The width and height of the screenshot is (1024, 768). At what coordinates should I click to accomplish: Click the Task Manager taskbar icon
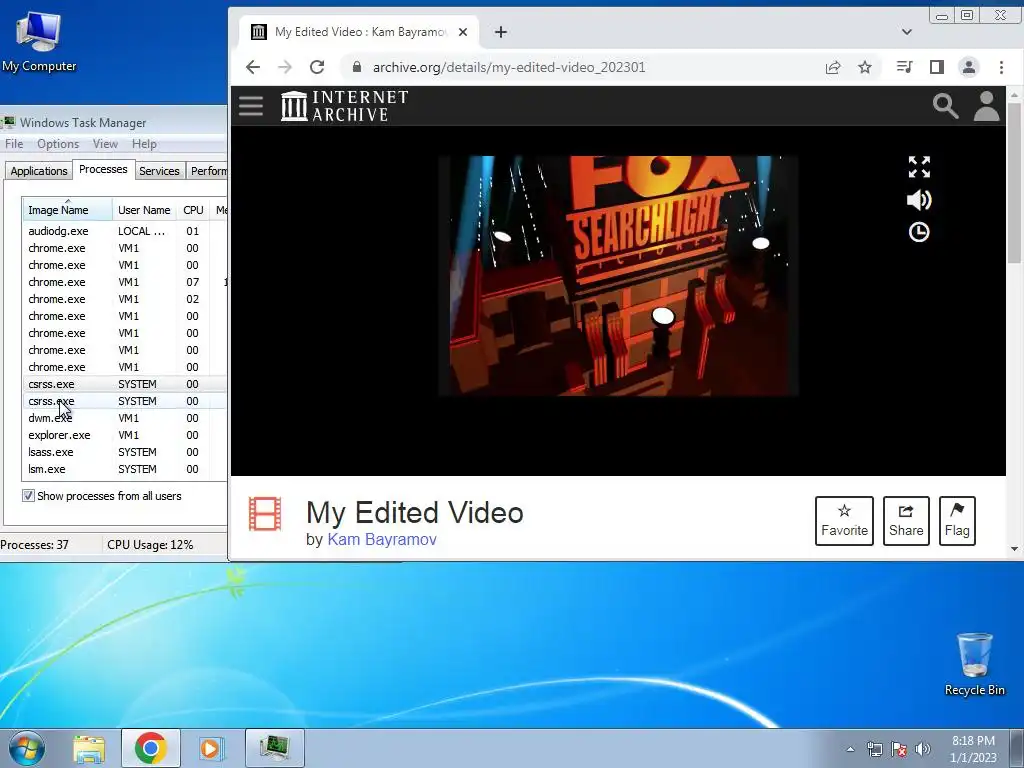click(275, 748)
